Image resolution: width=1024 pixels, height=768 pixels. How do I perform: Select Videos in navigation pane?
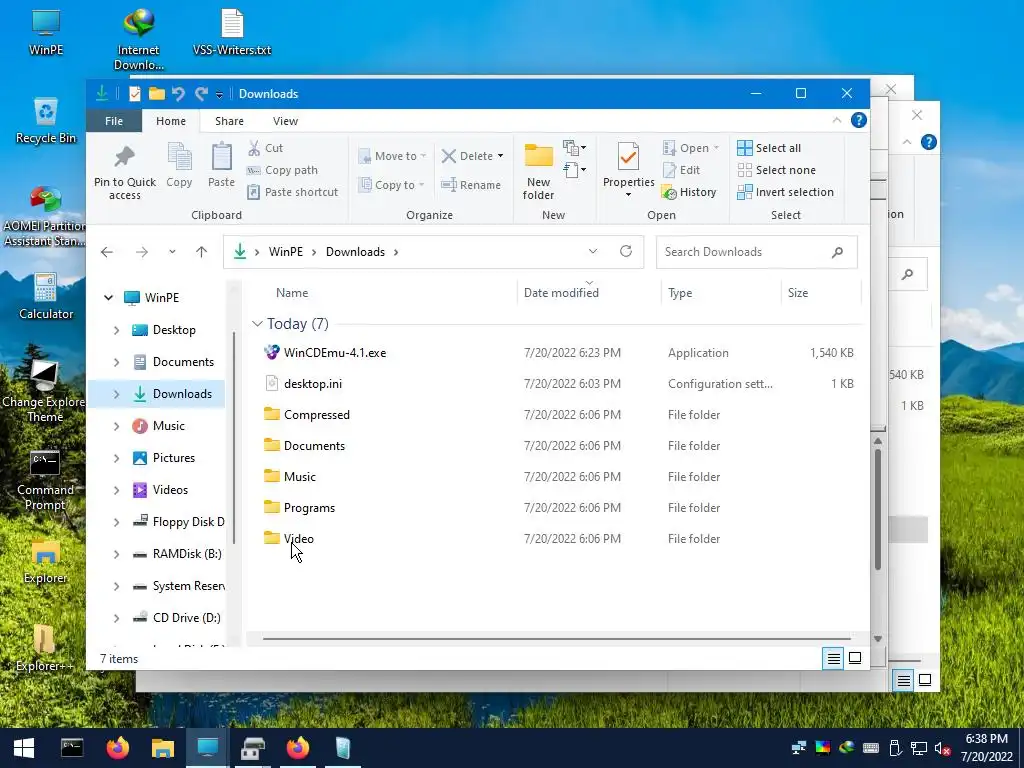click(170, 490)
